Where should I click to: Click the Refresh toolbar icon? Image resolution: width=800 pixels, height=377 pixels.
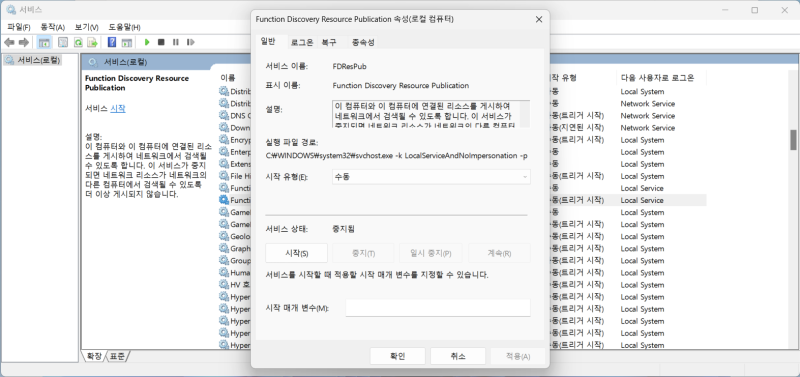(x=78, y=42)
